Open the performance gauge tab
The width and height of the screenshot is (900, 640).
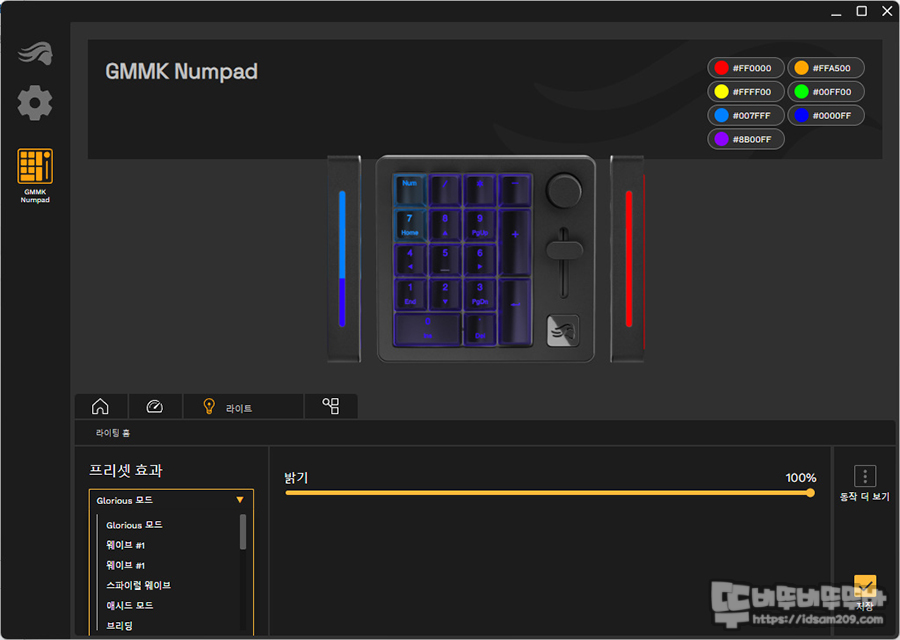154,406
